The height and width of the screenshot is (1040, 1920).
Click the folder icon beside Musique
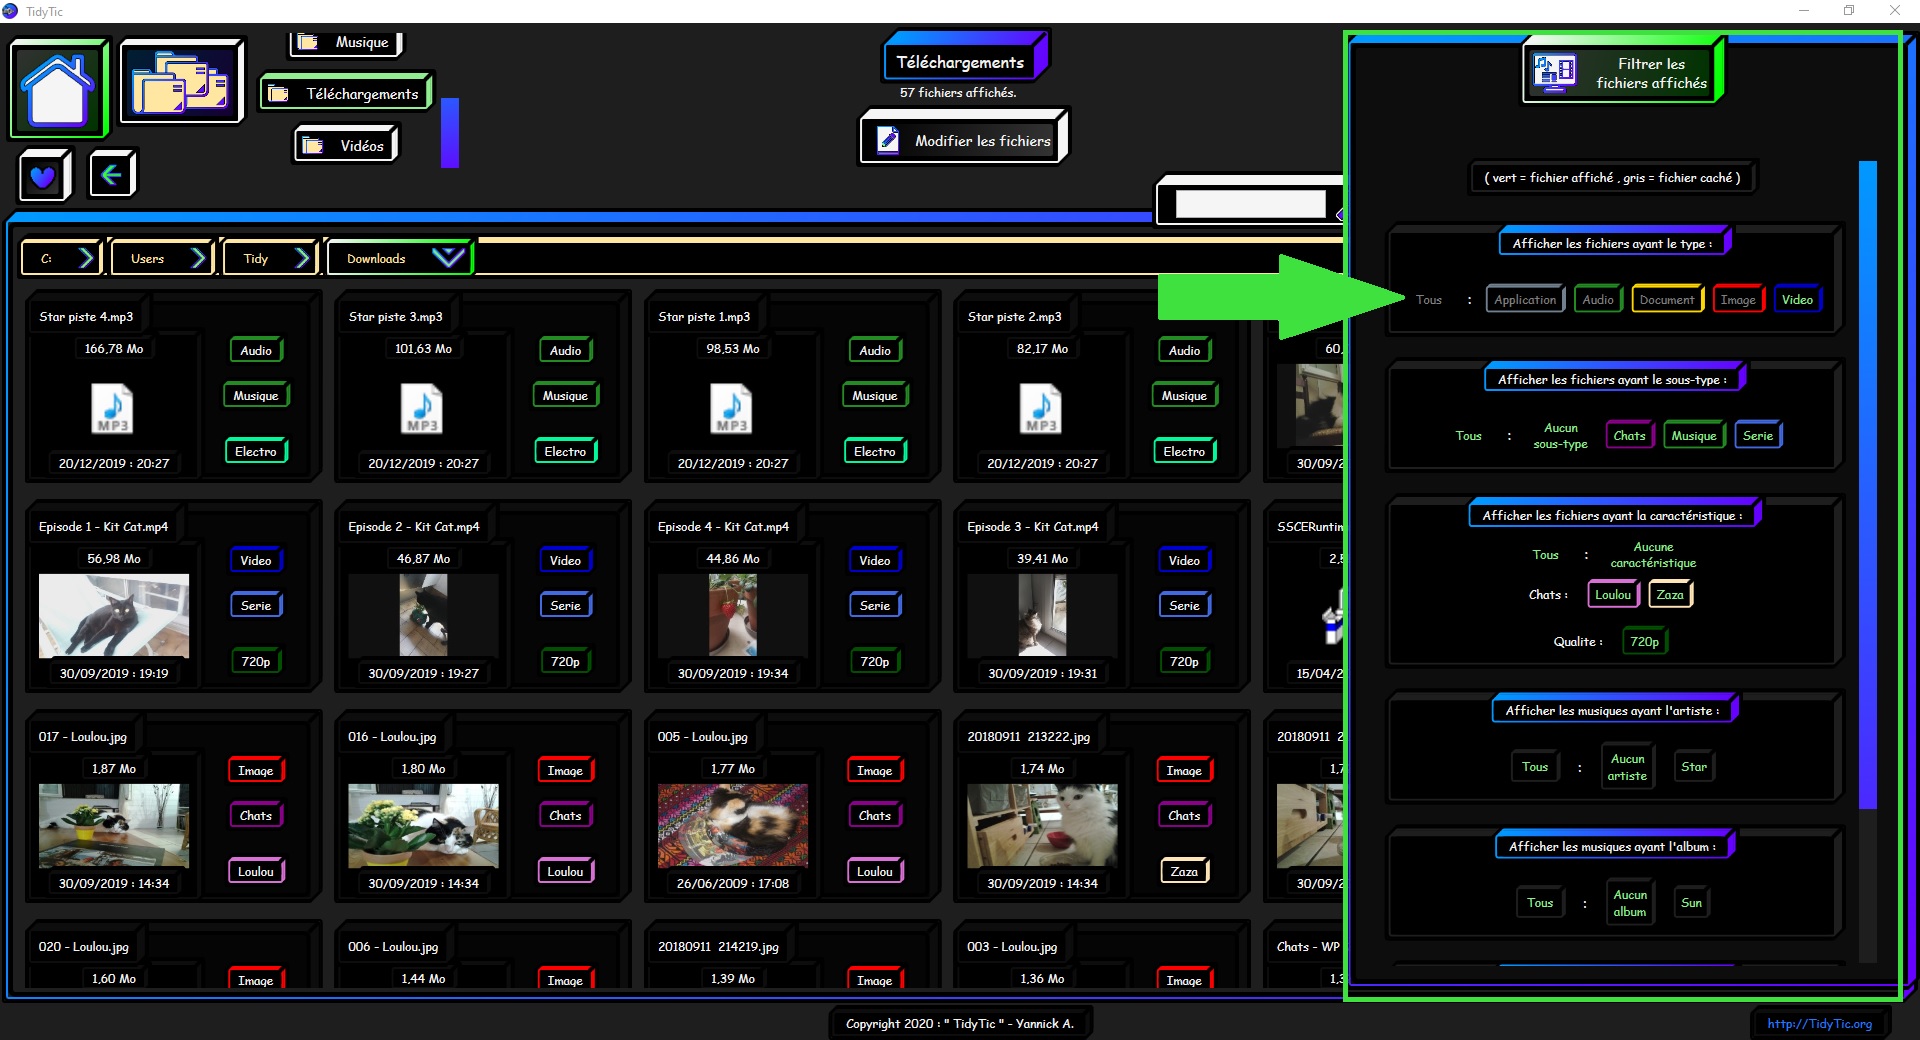308,42
